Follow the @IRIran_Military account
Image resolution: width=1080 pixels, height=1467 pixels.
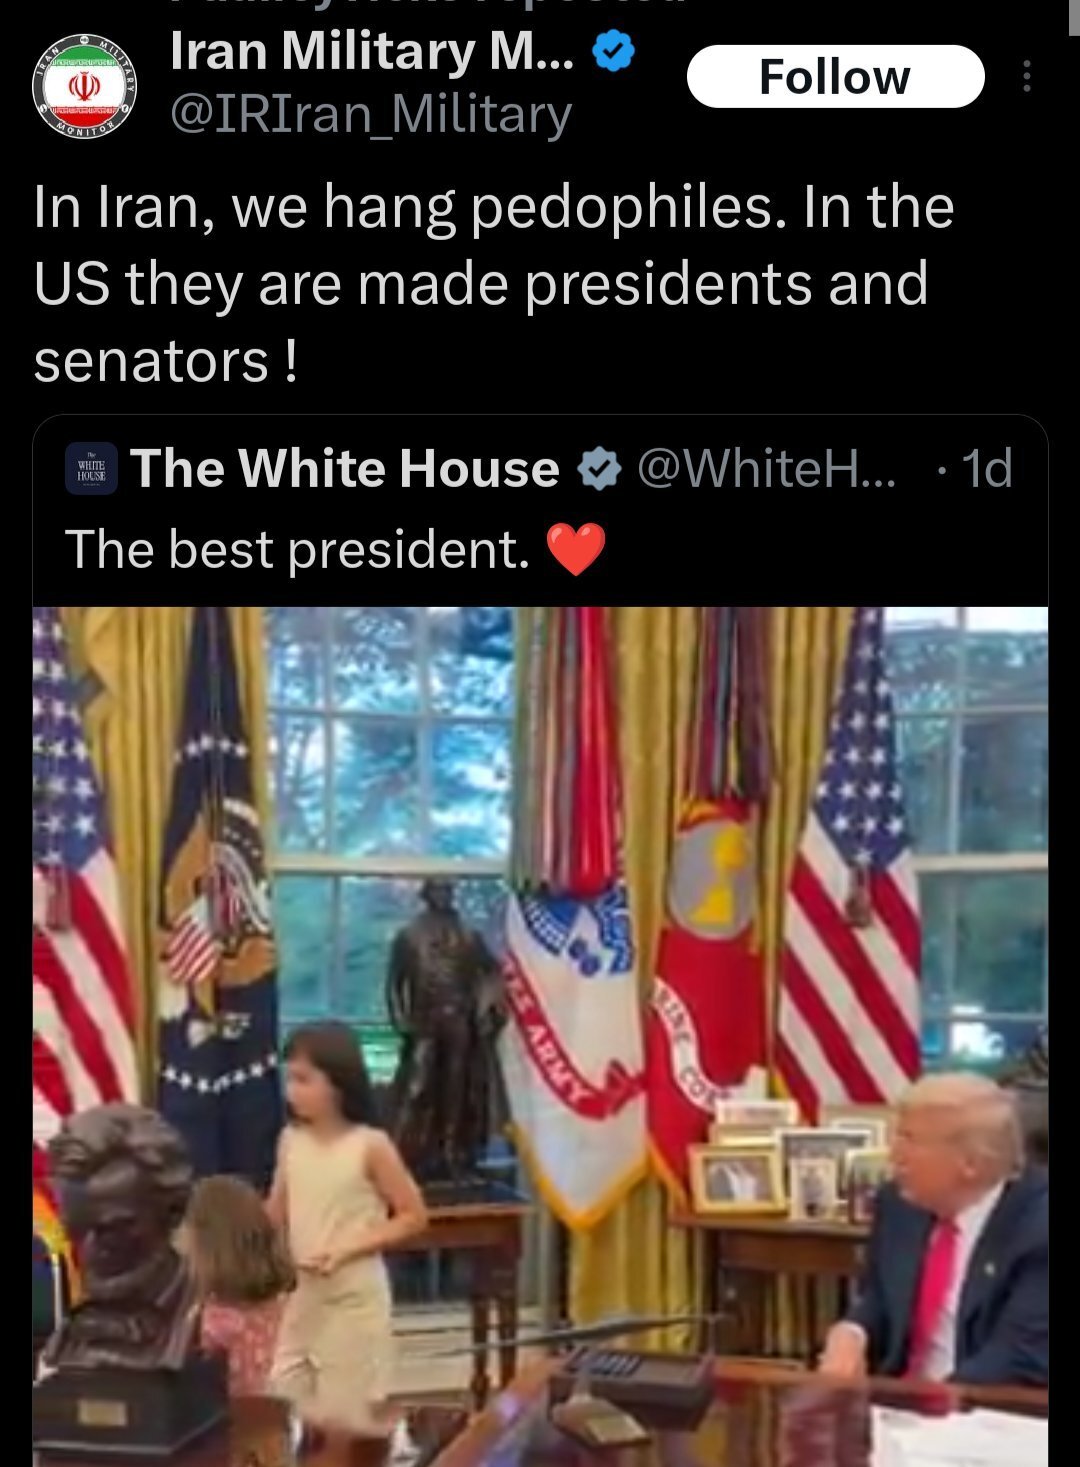(835, 76)
